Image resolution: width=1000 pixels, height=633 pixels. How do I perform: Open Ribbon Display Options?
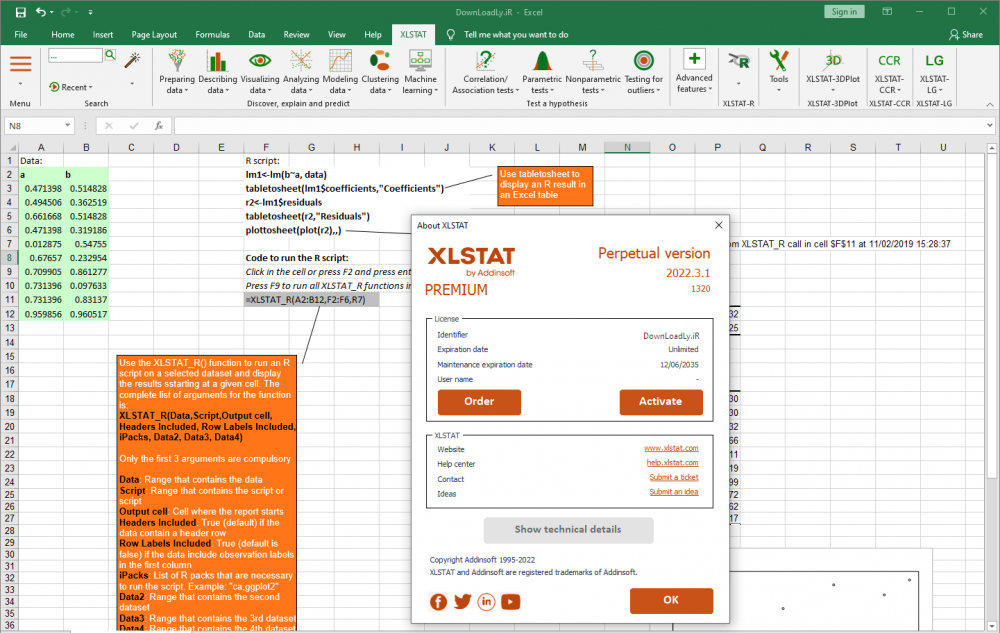(887, 11)
